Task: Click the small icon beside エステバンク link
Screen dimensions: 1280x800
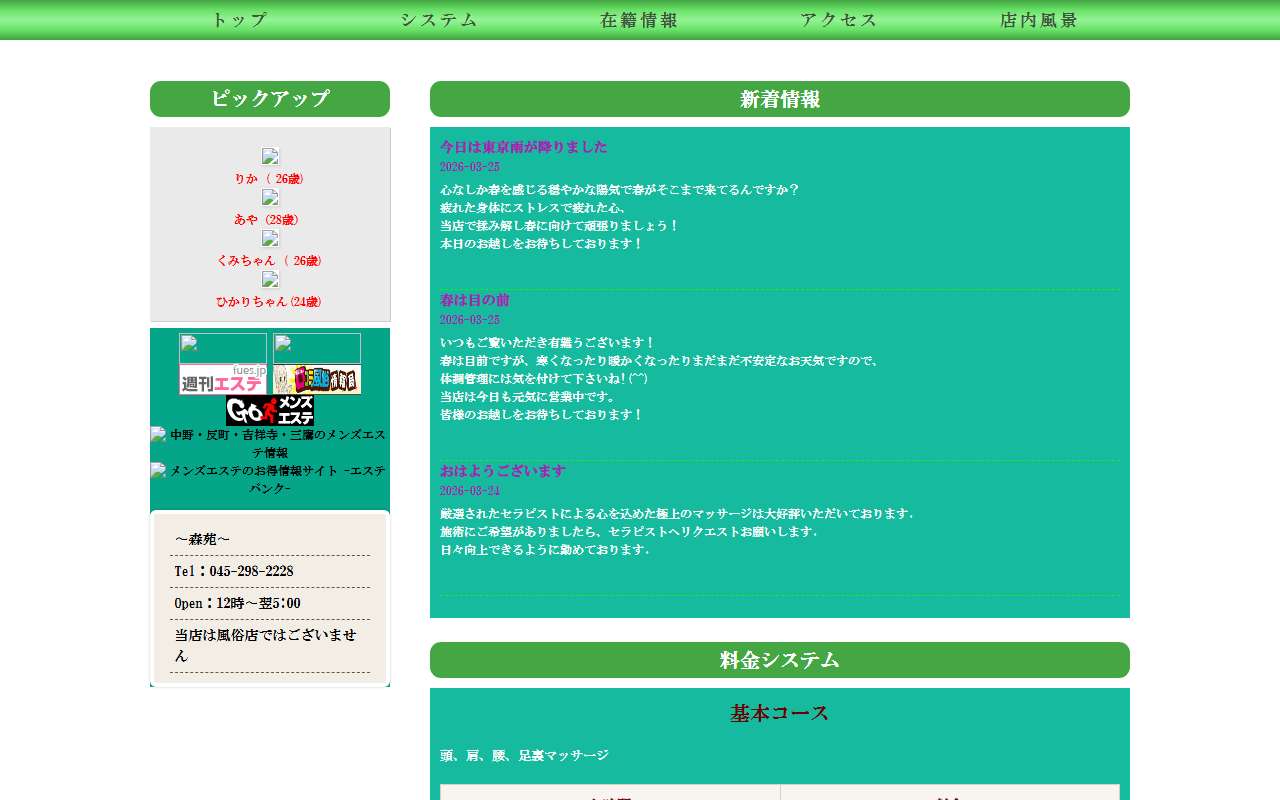Action: coord(158,470)
